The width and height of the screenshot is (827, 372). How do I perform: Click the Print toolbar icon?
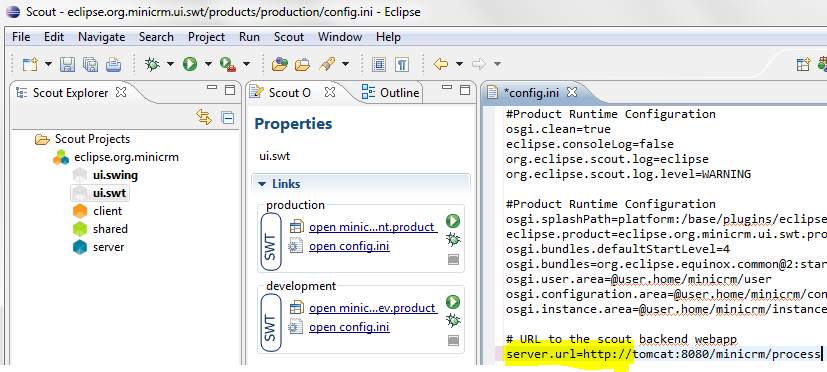[113, 64]
